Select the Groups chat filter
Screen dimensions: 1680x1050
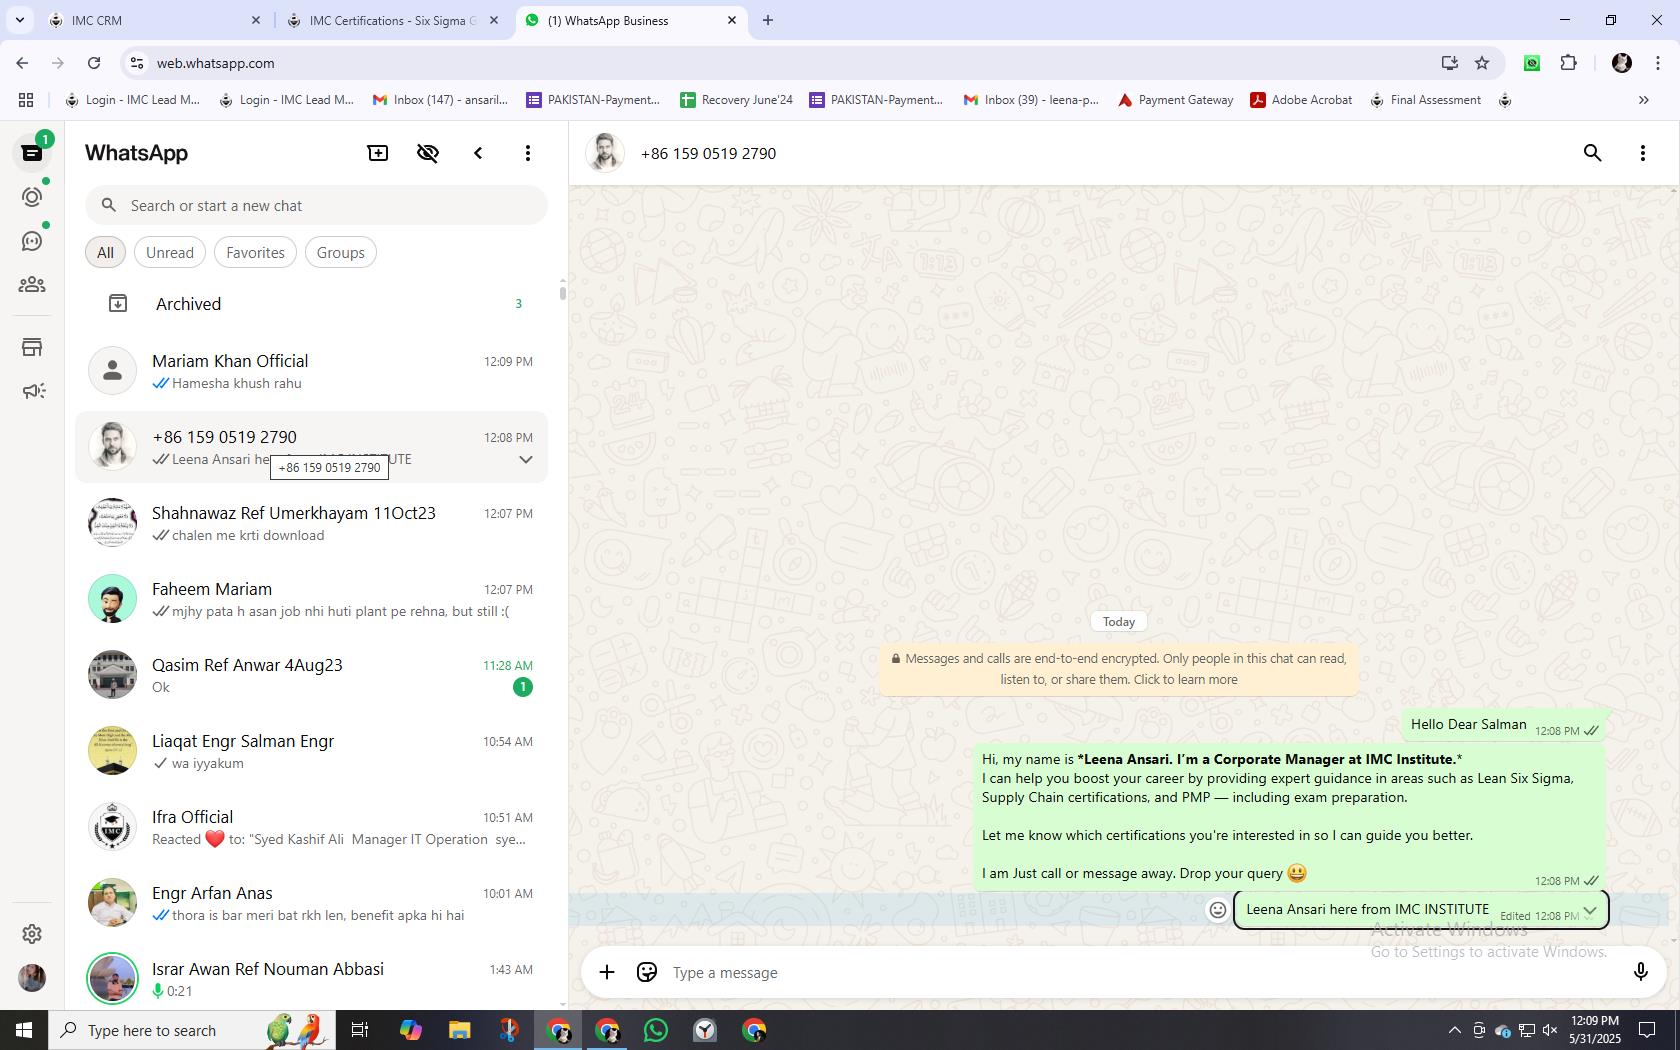point(340,252)
